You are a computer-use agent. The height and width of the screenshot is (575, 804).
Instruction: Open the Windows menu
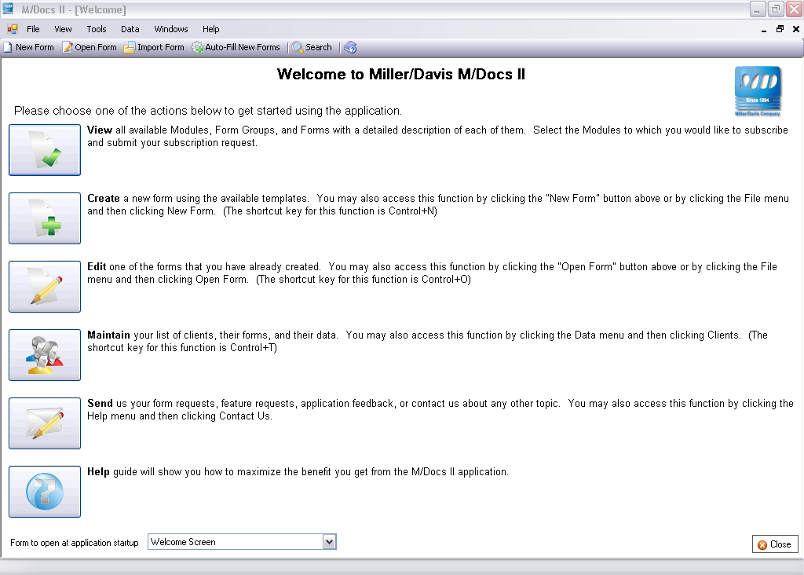click(x=171, y=29)
